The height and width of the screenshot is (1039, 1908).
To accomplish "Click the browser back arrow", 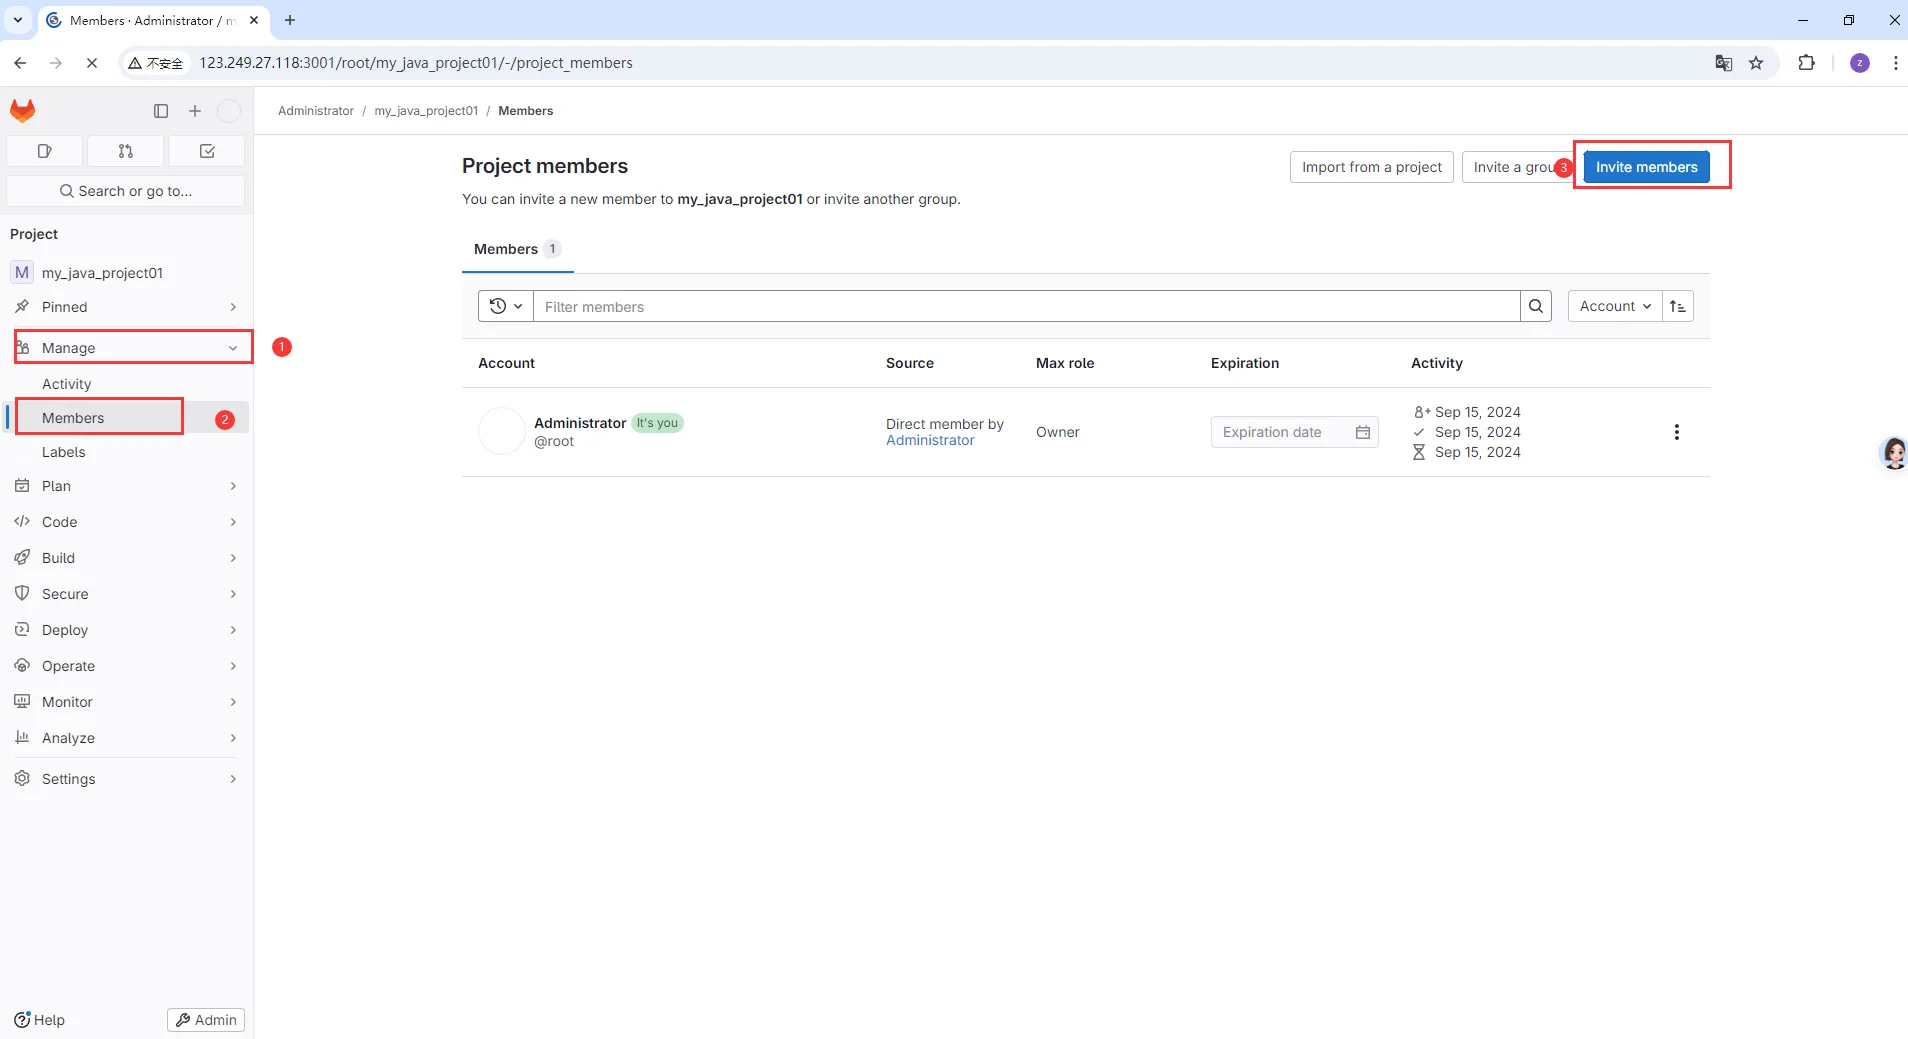I will 20,63.
